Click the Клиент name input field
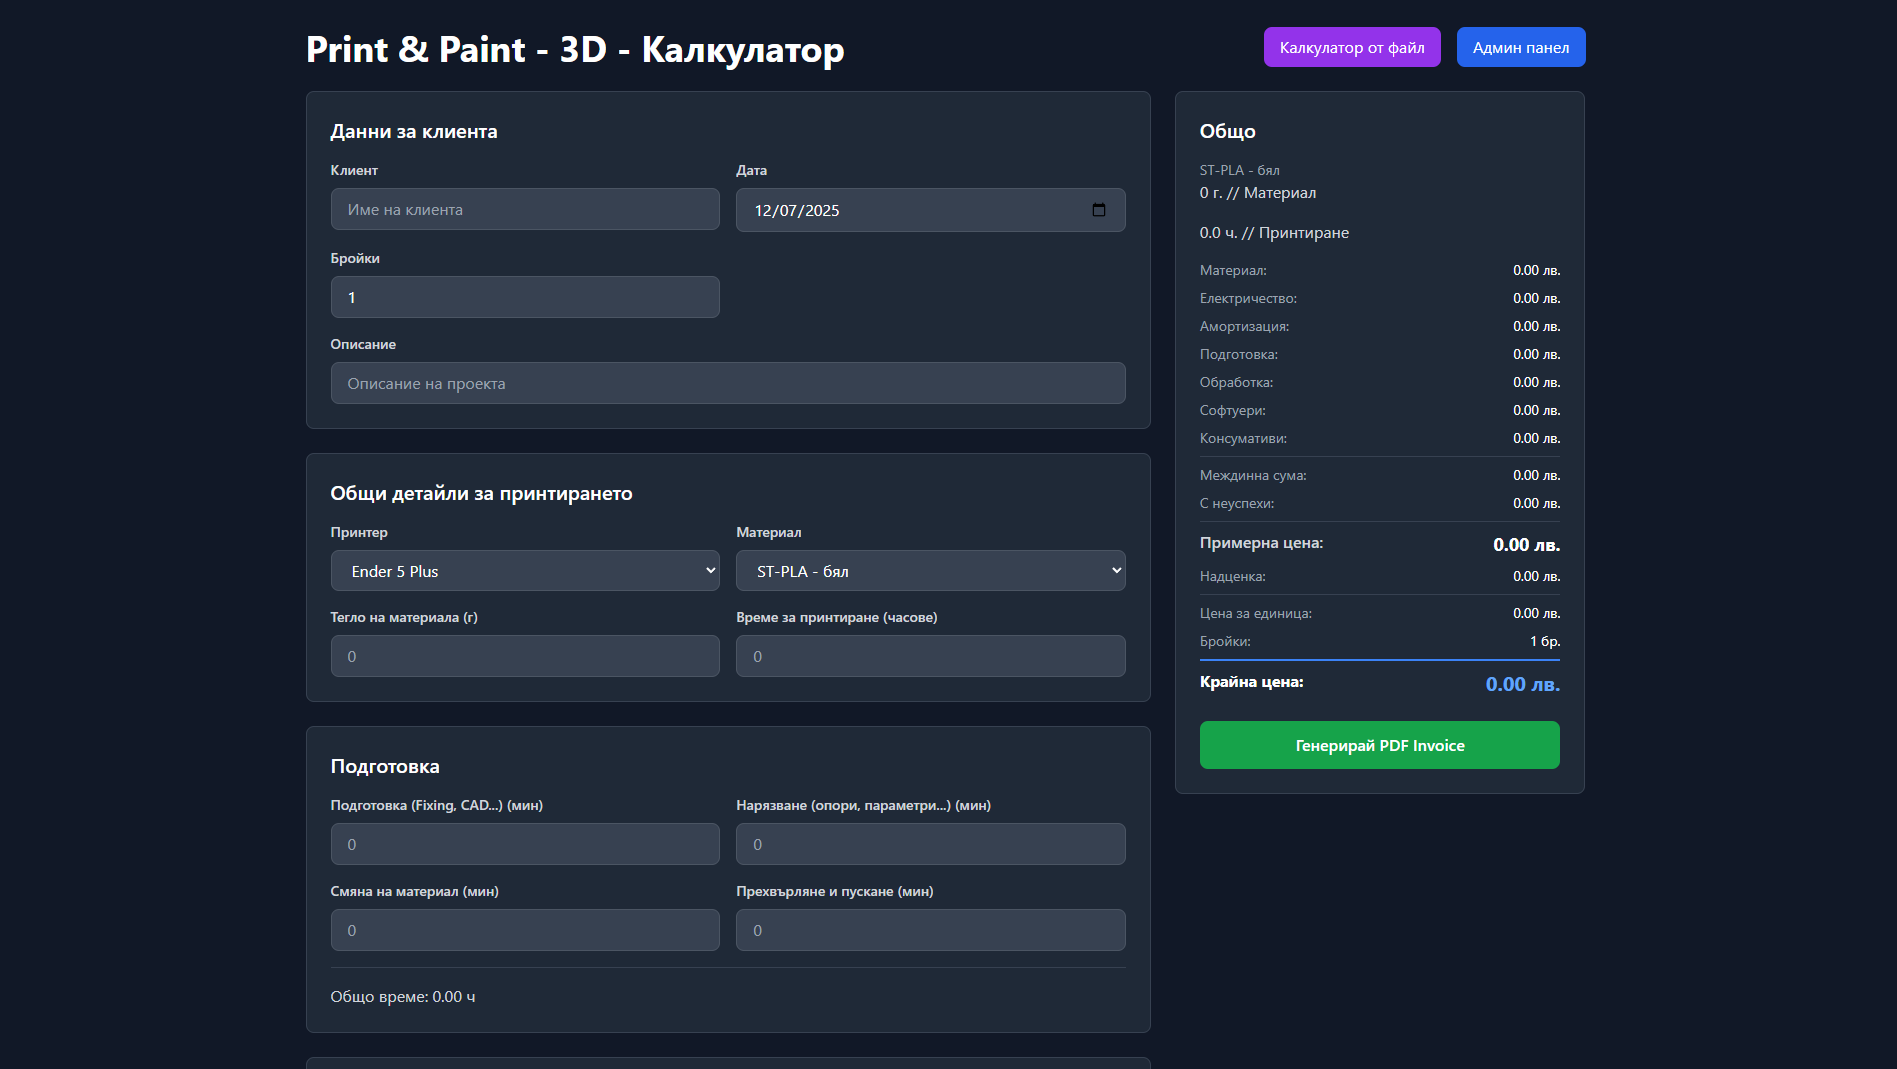 coord(524,209)
